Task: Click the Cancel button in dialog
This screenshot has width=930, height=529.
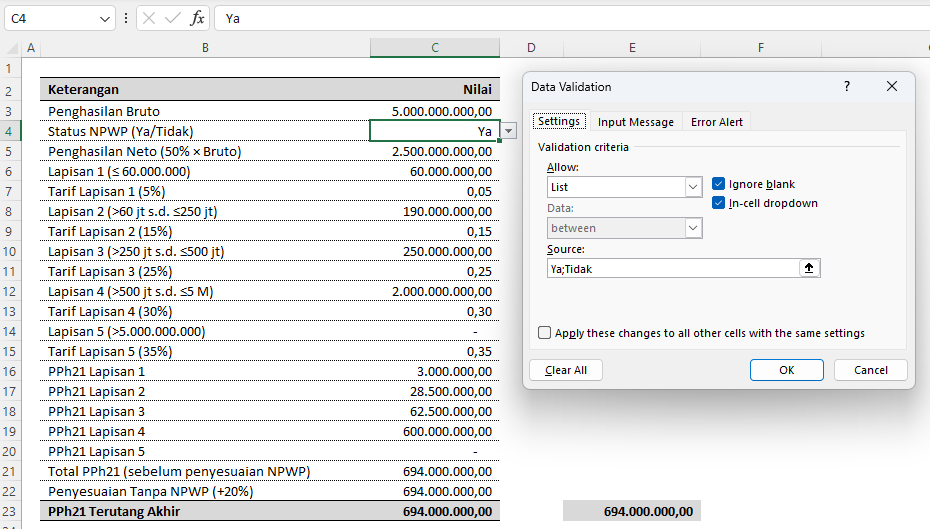Action: 871,370
